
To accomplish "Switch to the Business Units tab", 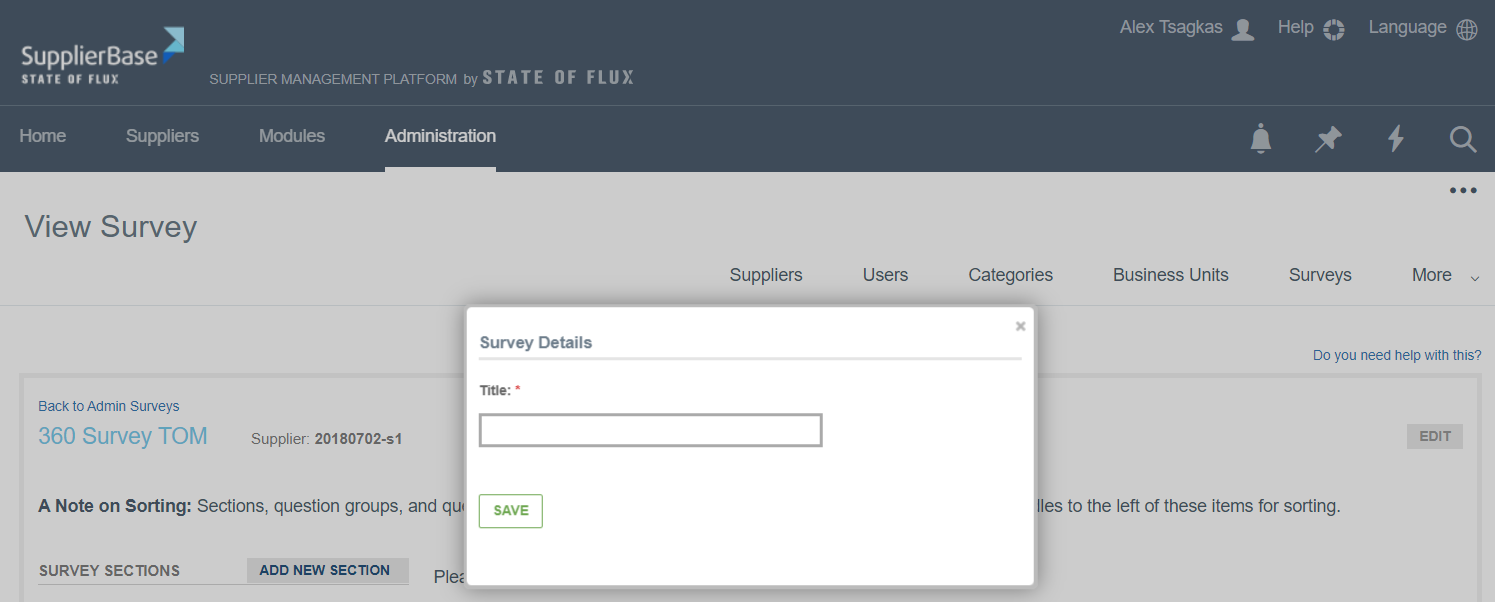I will click(1170, 275).
